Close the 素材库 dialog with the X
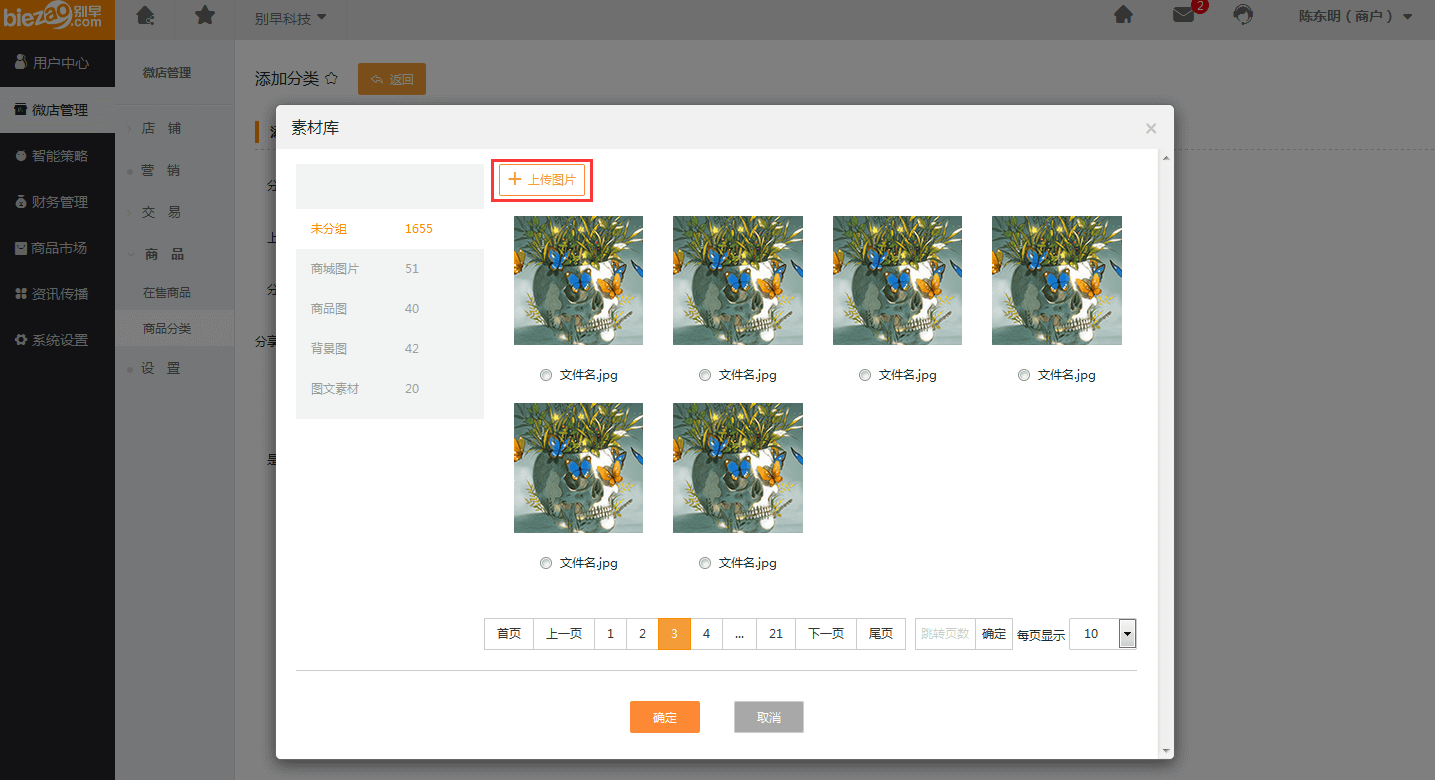The height and width of the screenshot is (780, 1435). 1151,128
